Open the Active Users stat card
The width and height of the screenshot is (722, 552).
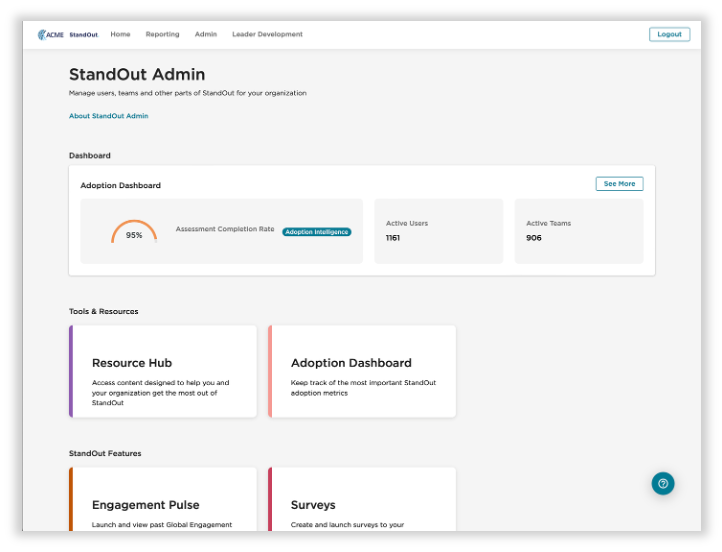(438, 231)
